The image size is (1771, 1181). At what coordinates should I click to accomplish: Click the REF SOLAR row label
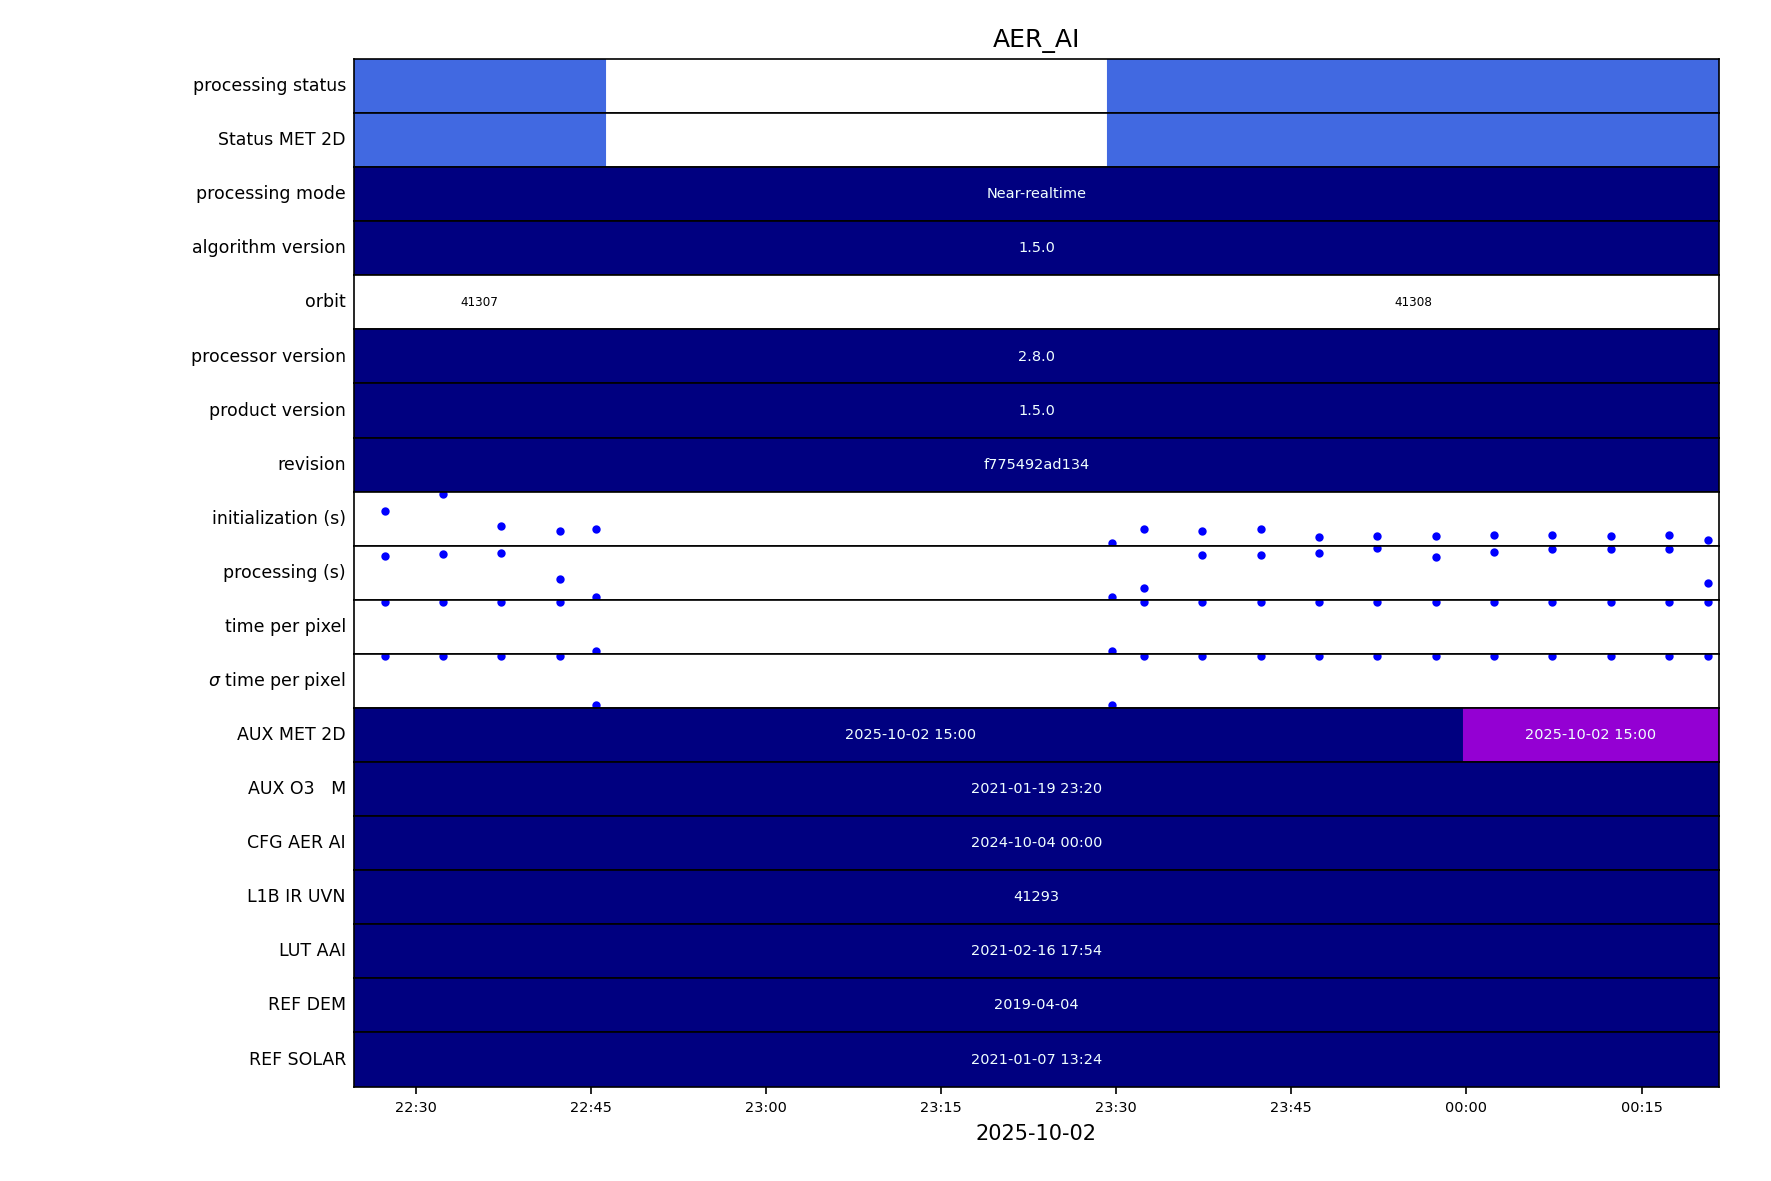point(297,1059)
